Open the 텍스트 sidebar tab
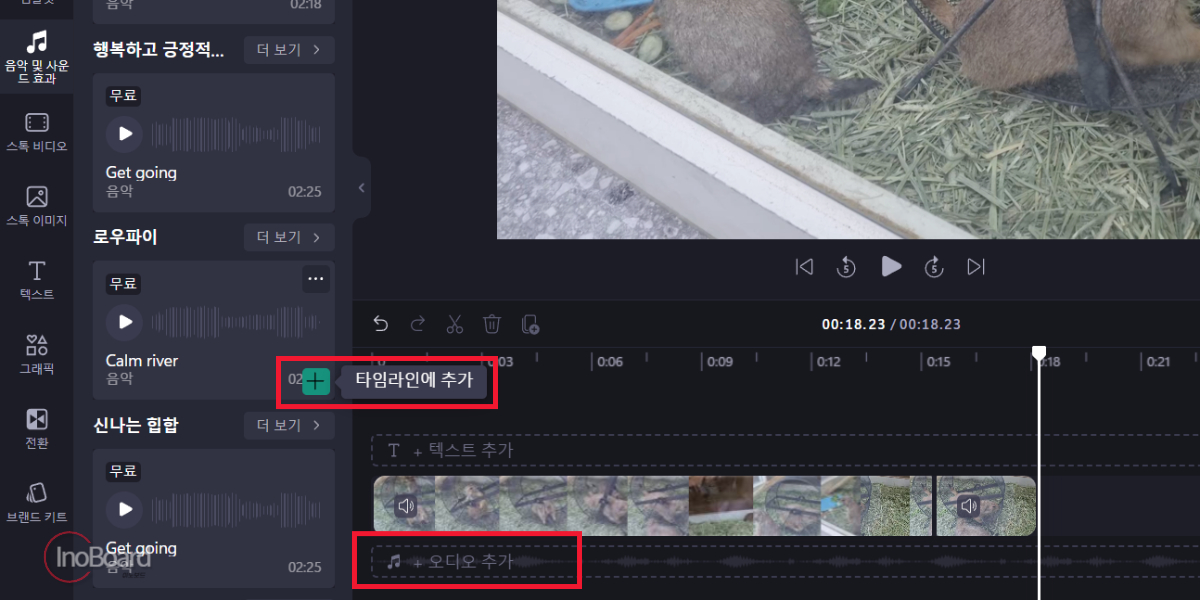 [36, 281]
